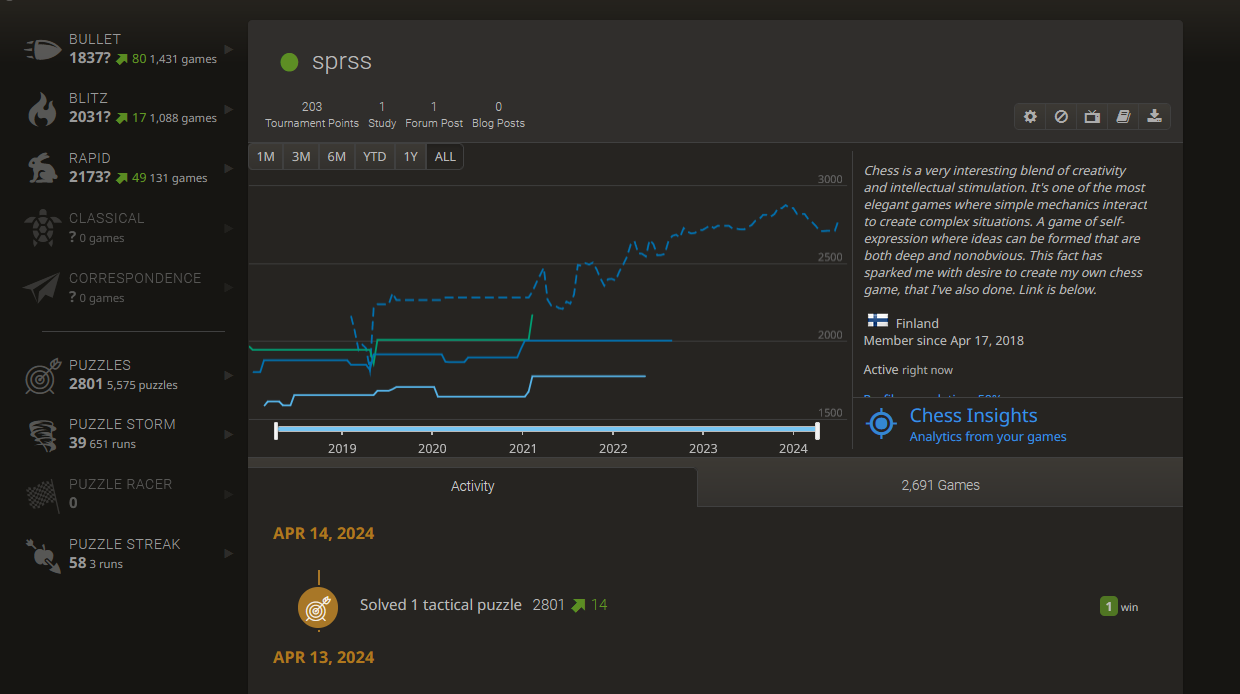Click the Bullet rating bullet icon
The width and height of the screenshot is (1240, 694).
click(43, 50)
